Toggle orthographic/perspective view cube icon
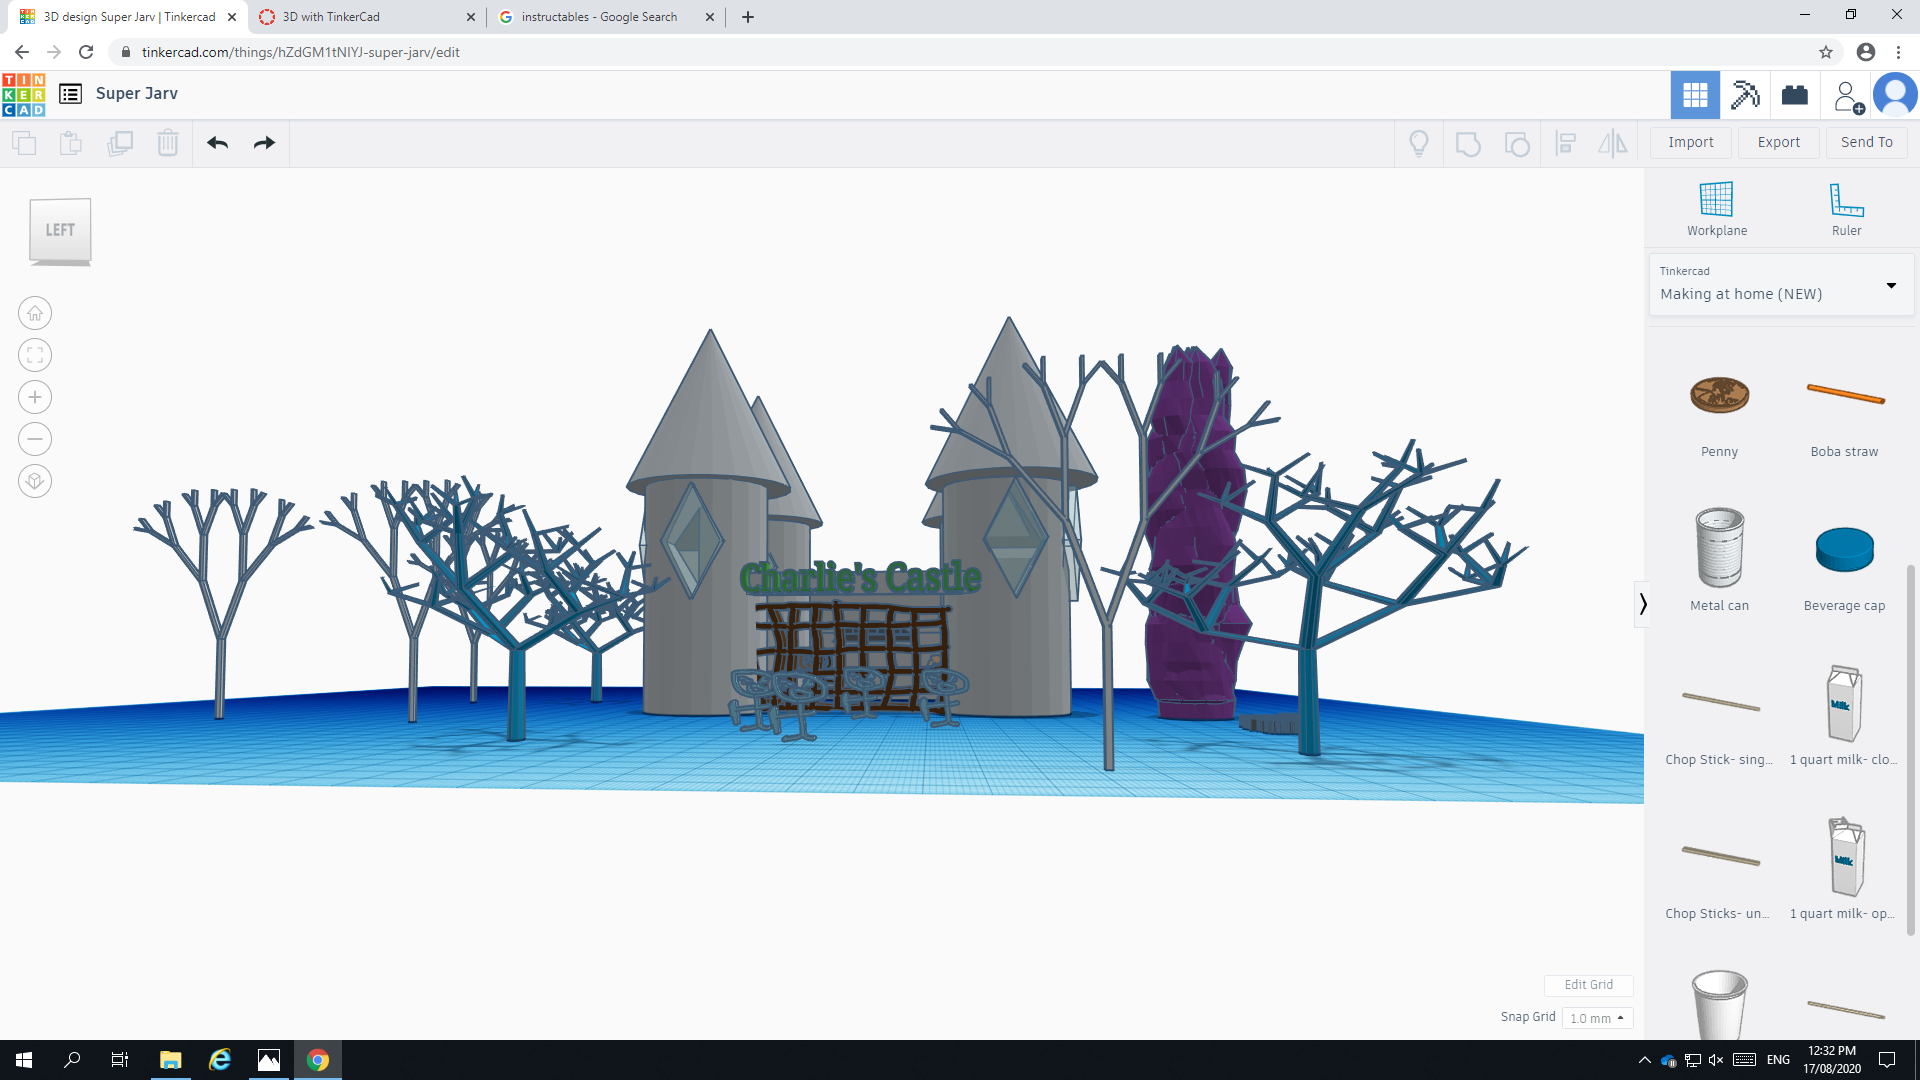Viewport: 1920px width, 1080px height. point(35,481)
